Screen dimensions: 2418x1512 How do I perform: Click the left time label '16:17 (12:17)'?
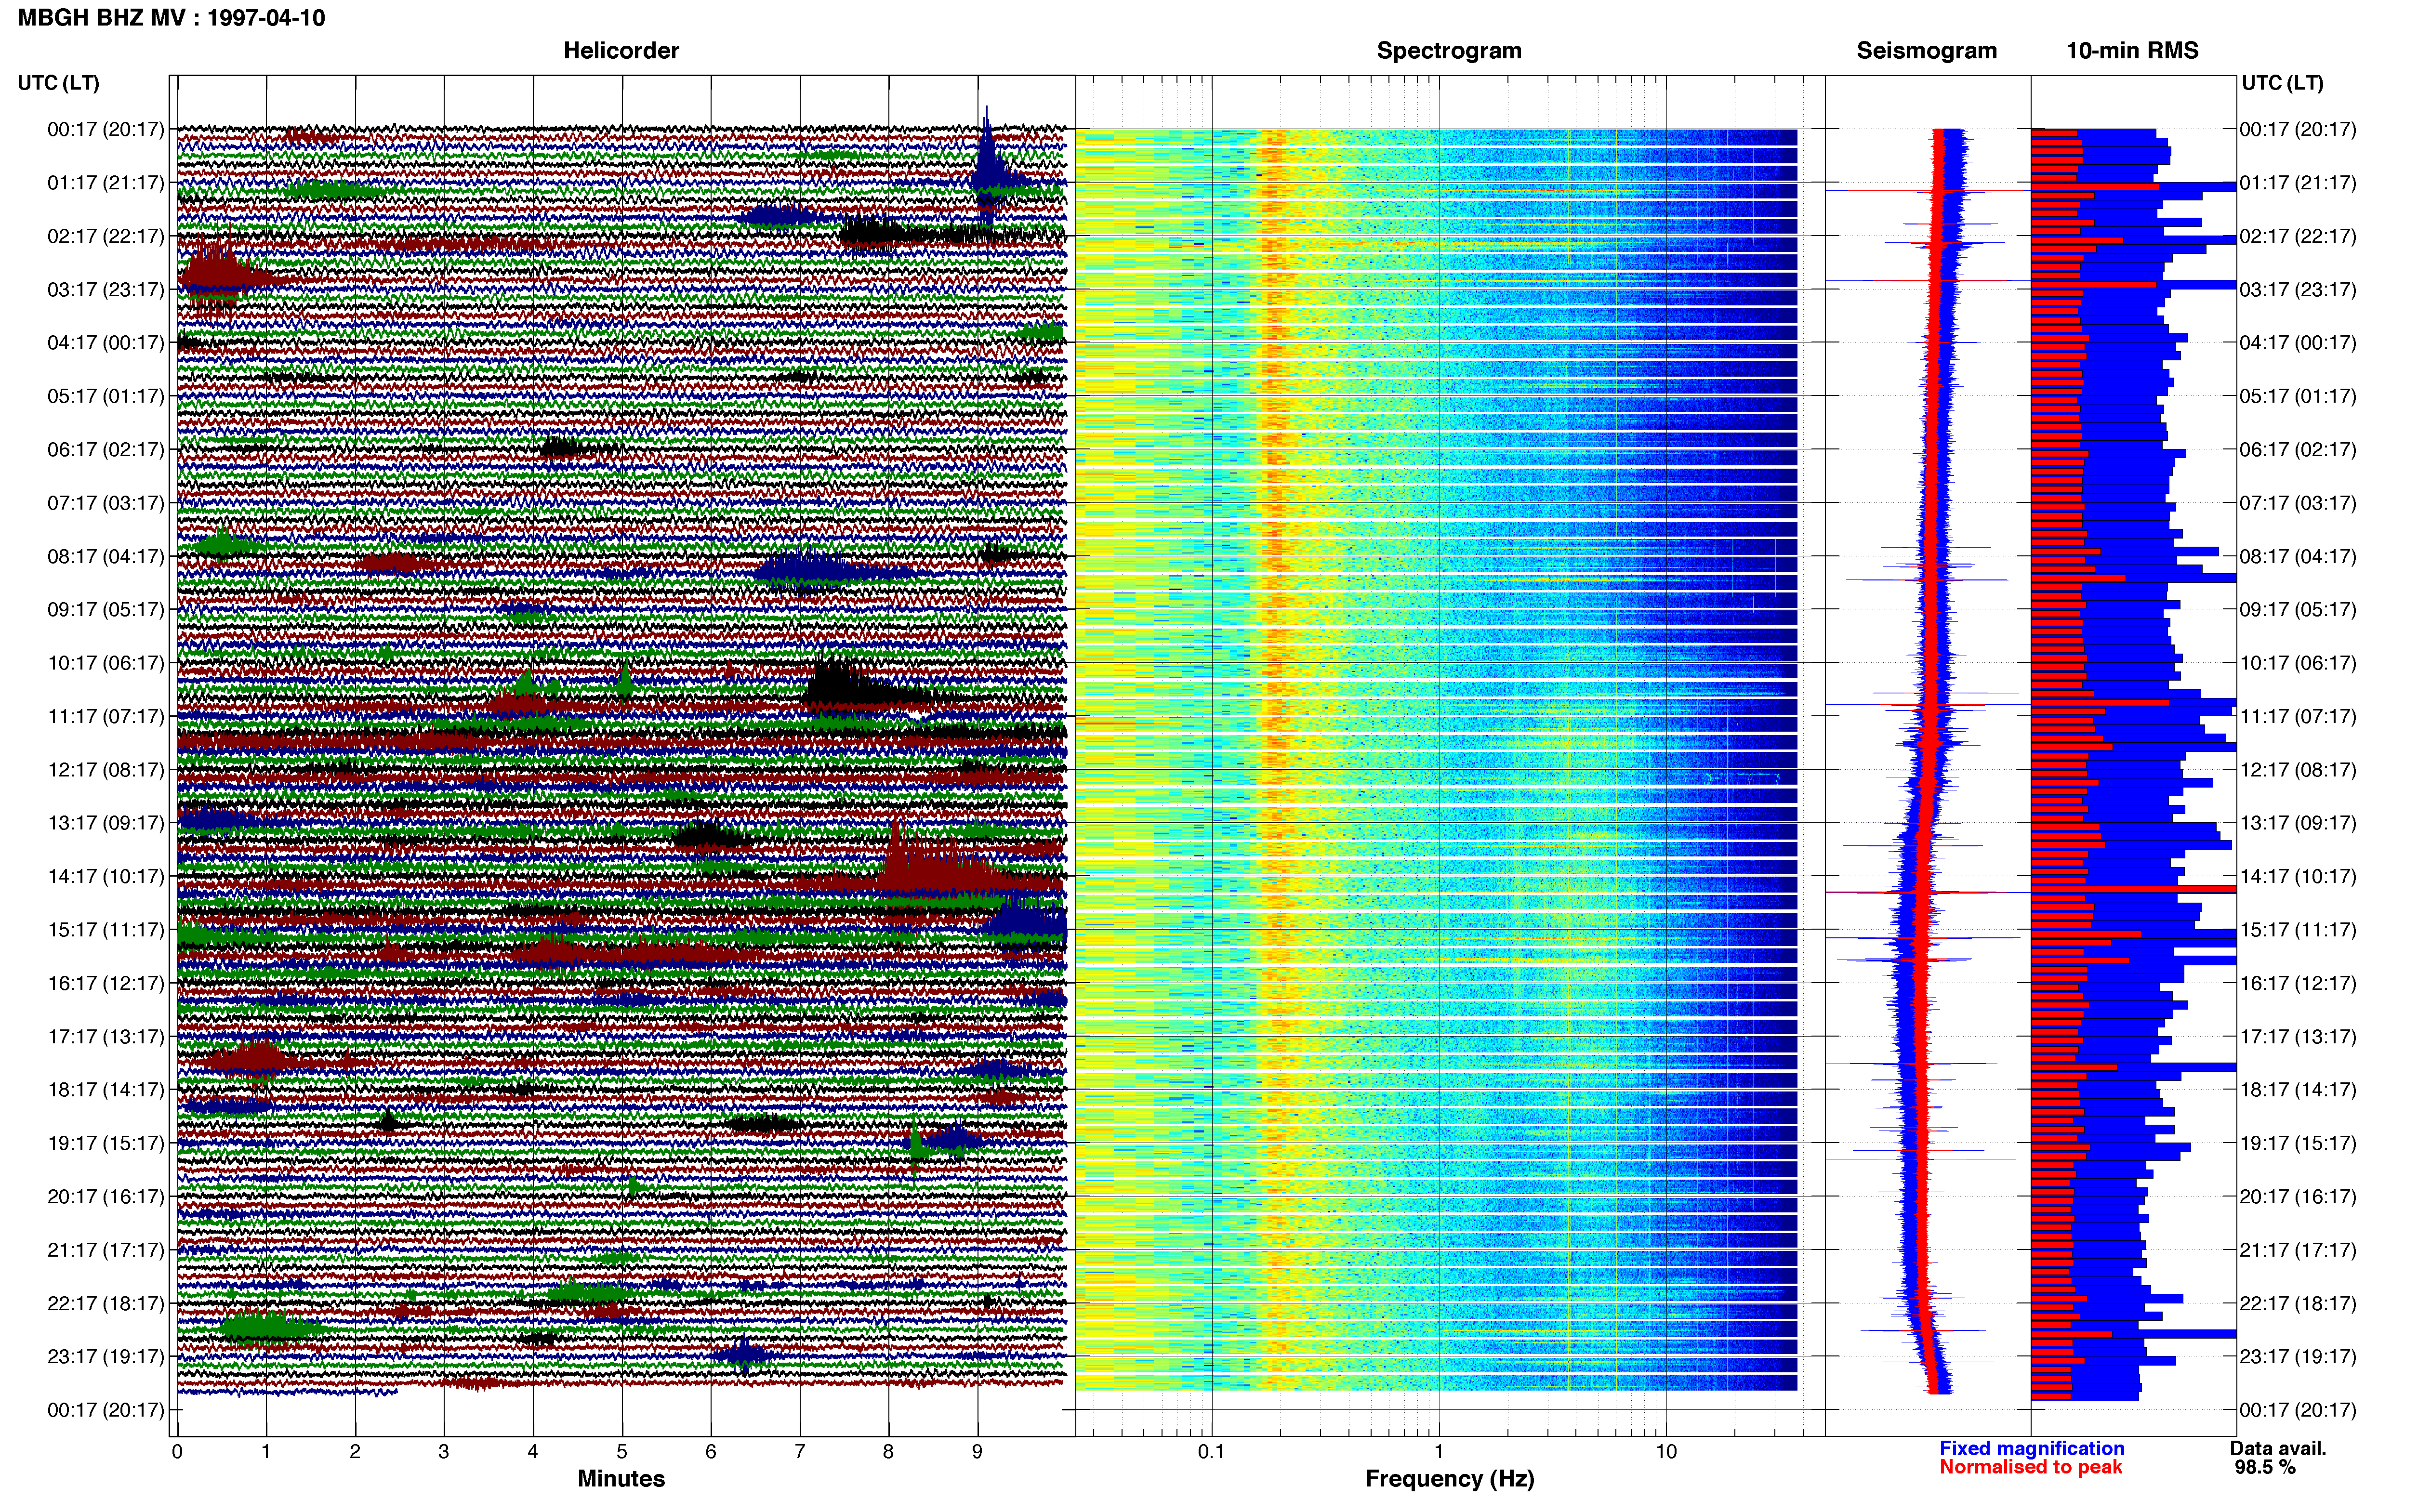pyautogui.click(x=106, y=983)
